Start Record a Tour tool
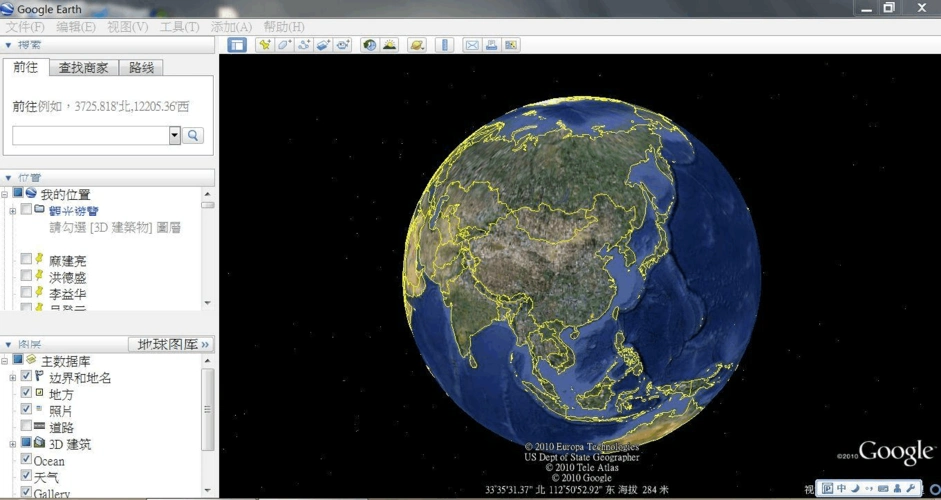Image resolution: width=941 pixels, height=500 pixels. click(x=343, y=44)
